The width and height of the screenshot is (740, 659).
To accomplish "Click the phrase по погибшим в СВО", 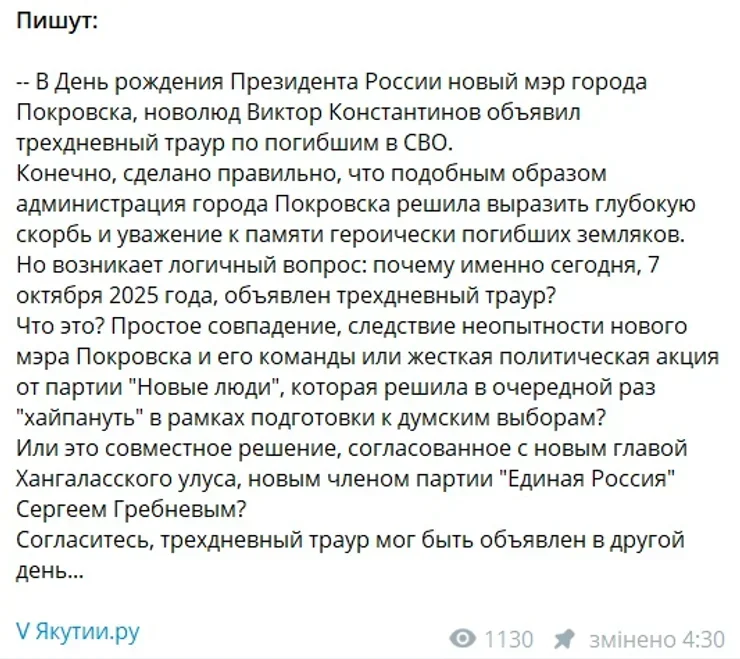I will [343, 141].
